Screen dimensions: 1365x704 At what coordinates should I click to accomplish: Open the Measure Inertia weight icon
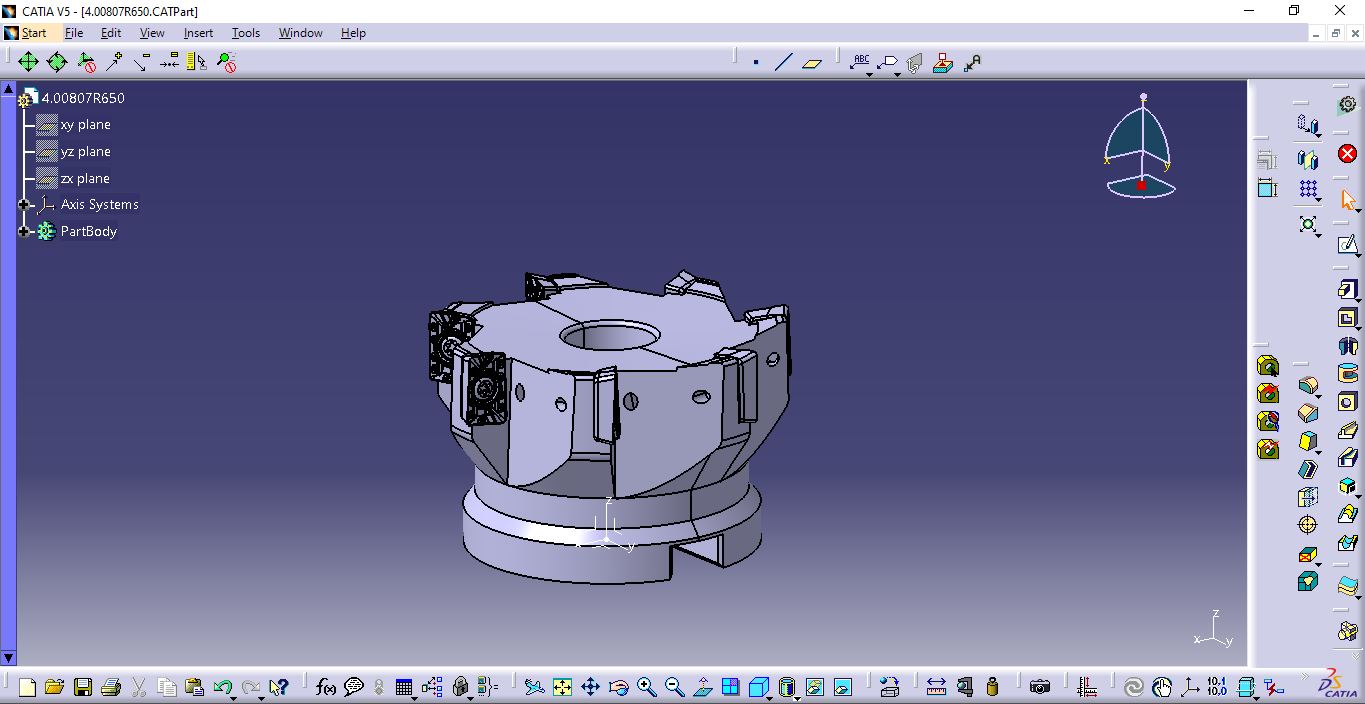pyautogui.click(x=992, y=687)
